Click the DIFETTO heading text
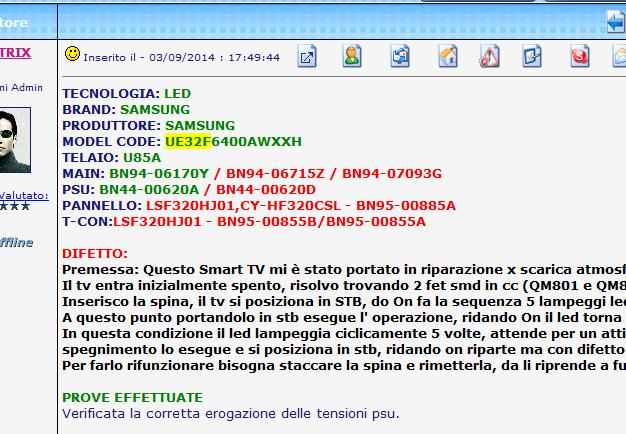 [95, 254]
